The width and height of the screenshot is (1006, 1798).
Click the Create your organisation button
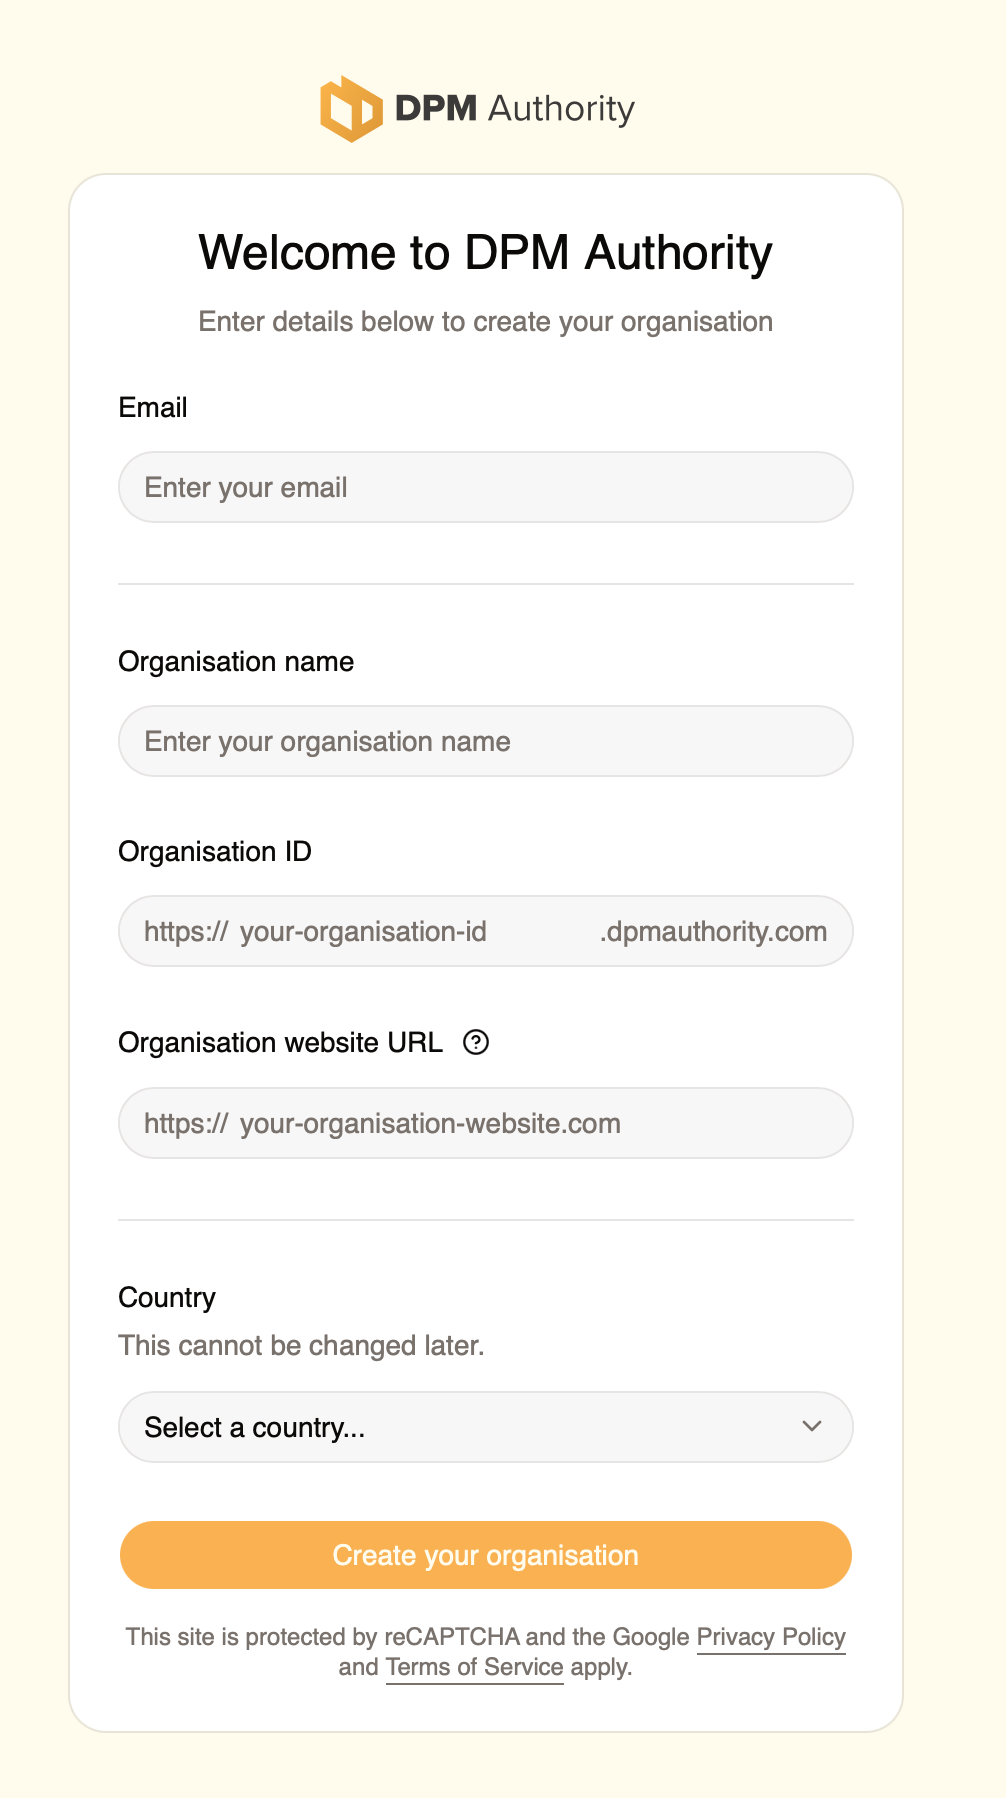pyautogui.click(x=485, y=1554)
